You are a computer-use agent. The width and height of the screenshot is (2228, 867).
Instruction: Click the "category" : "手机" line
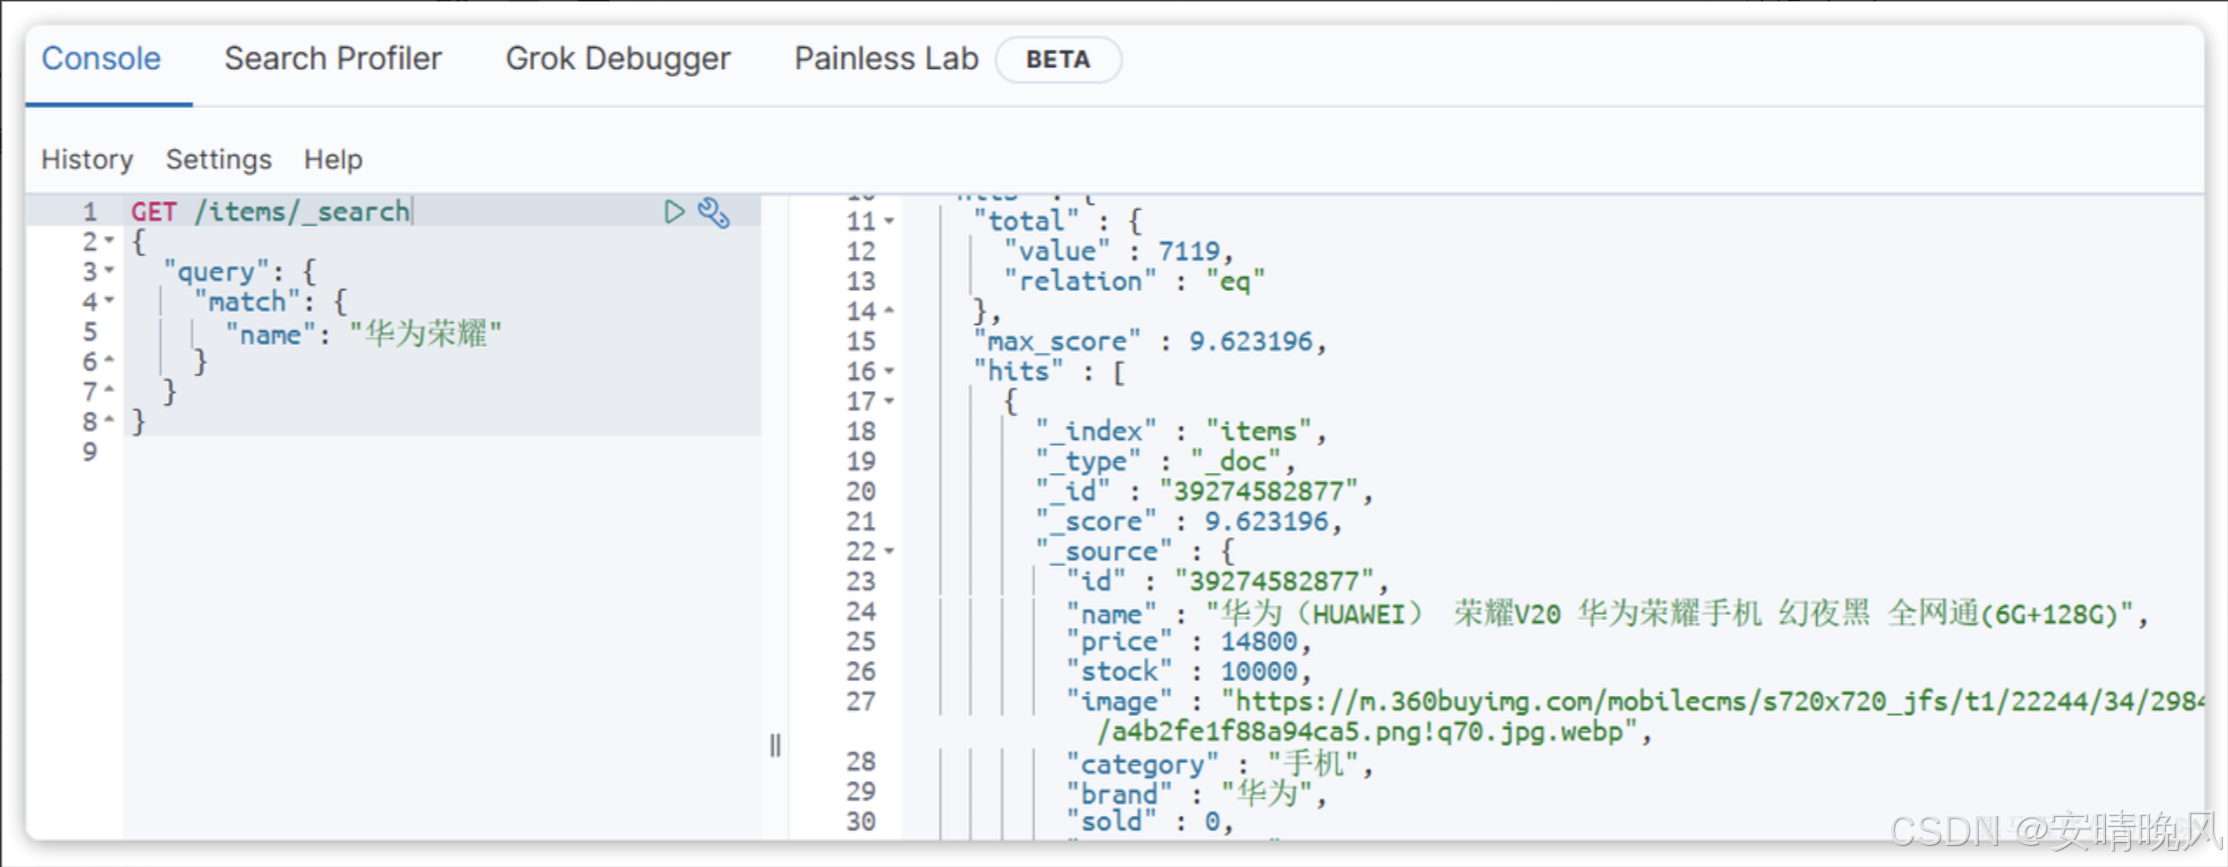point(1219,765)
